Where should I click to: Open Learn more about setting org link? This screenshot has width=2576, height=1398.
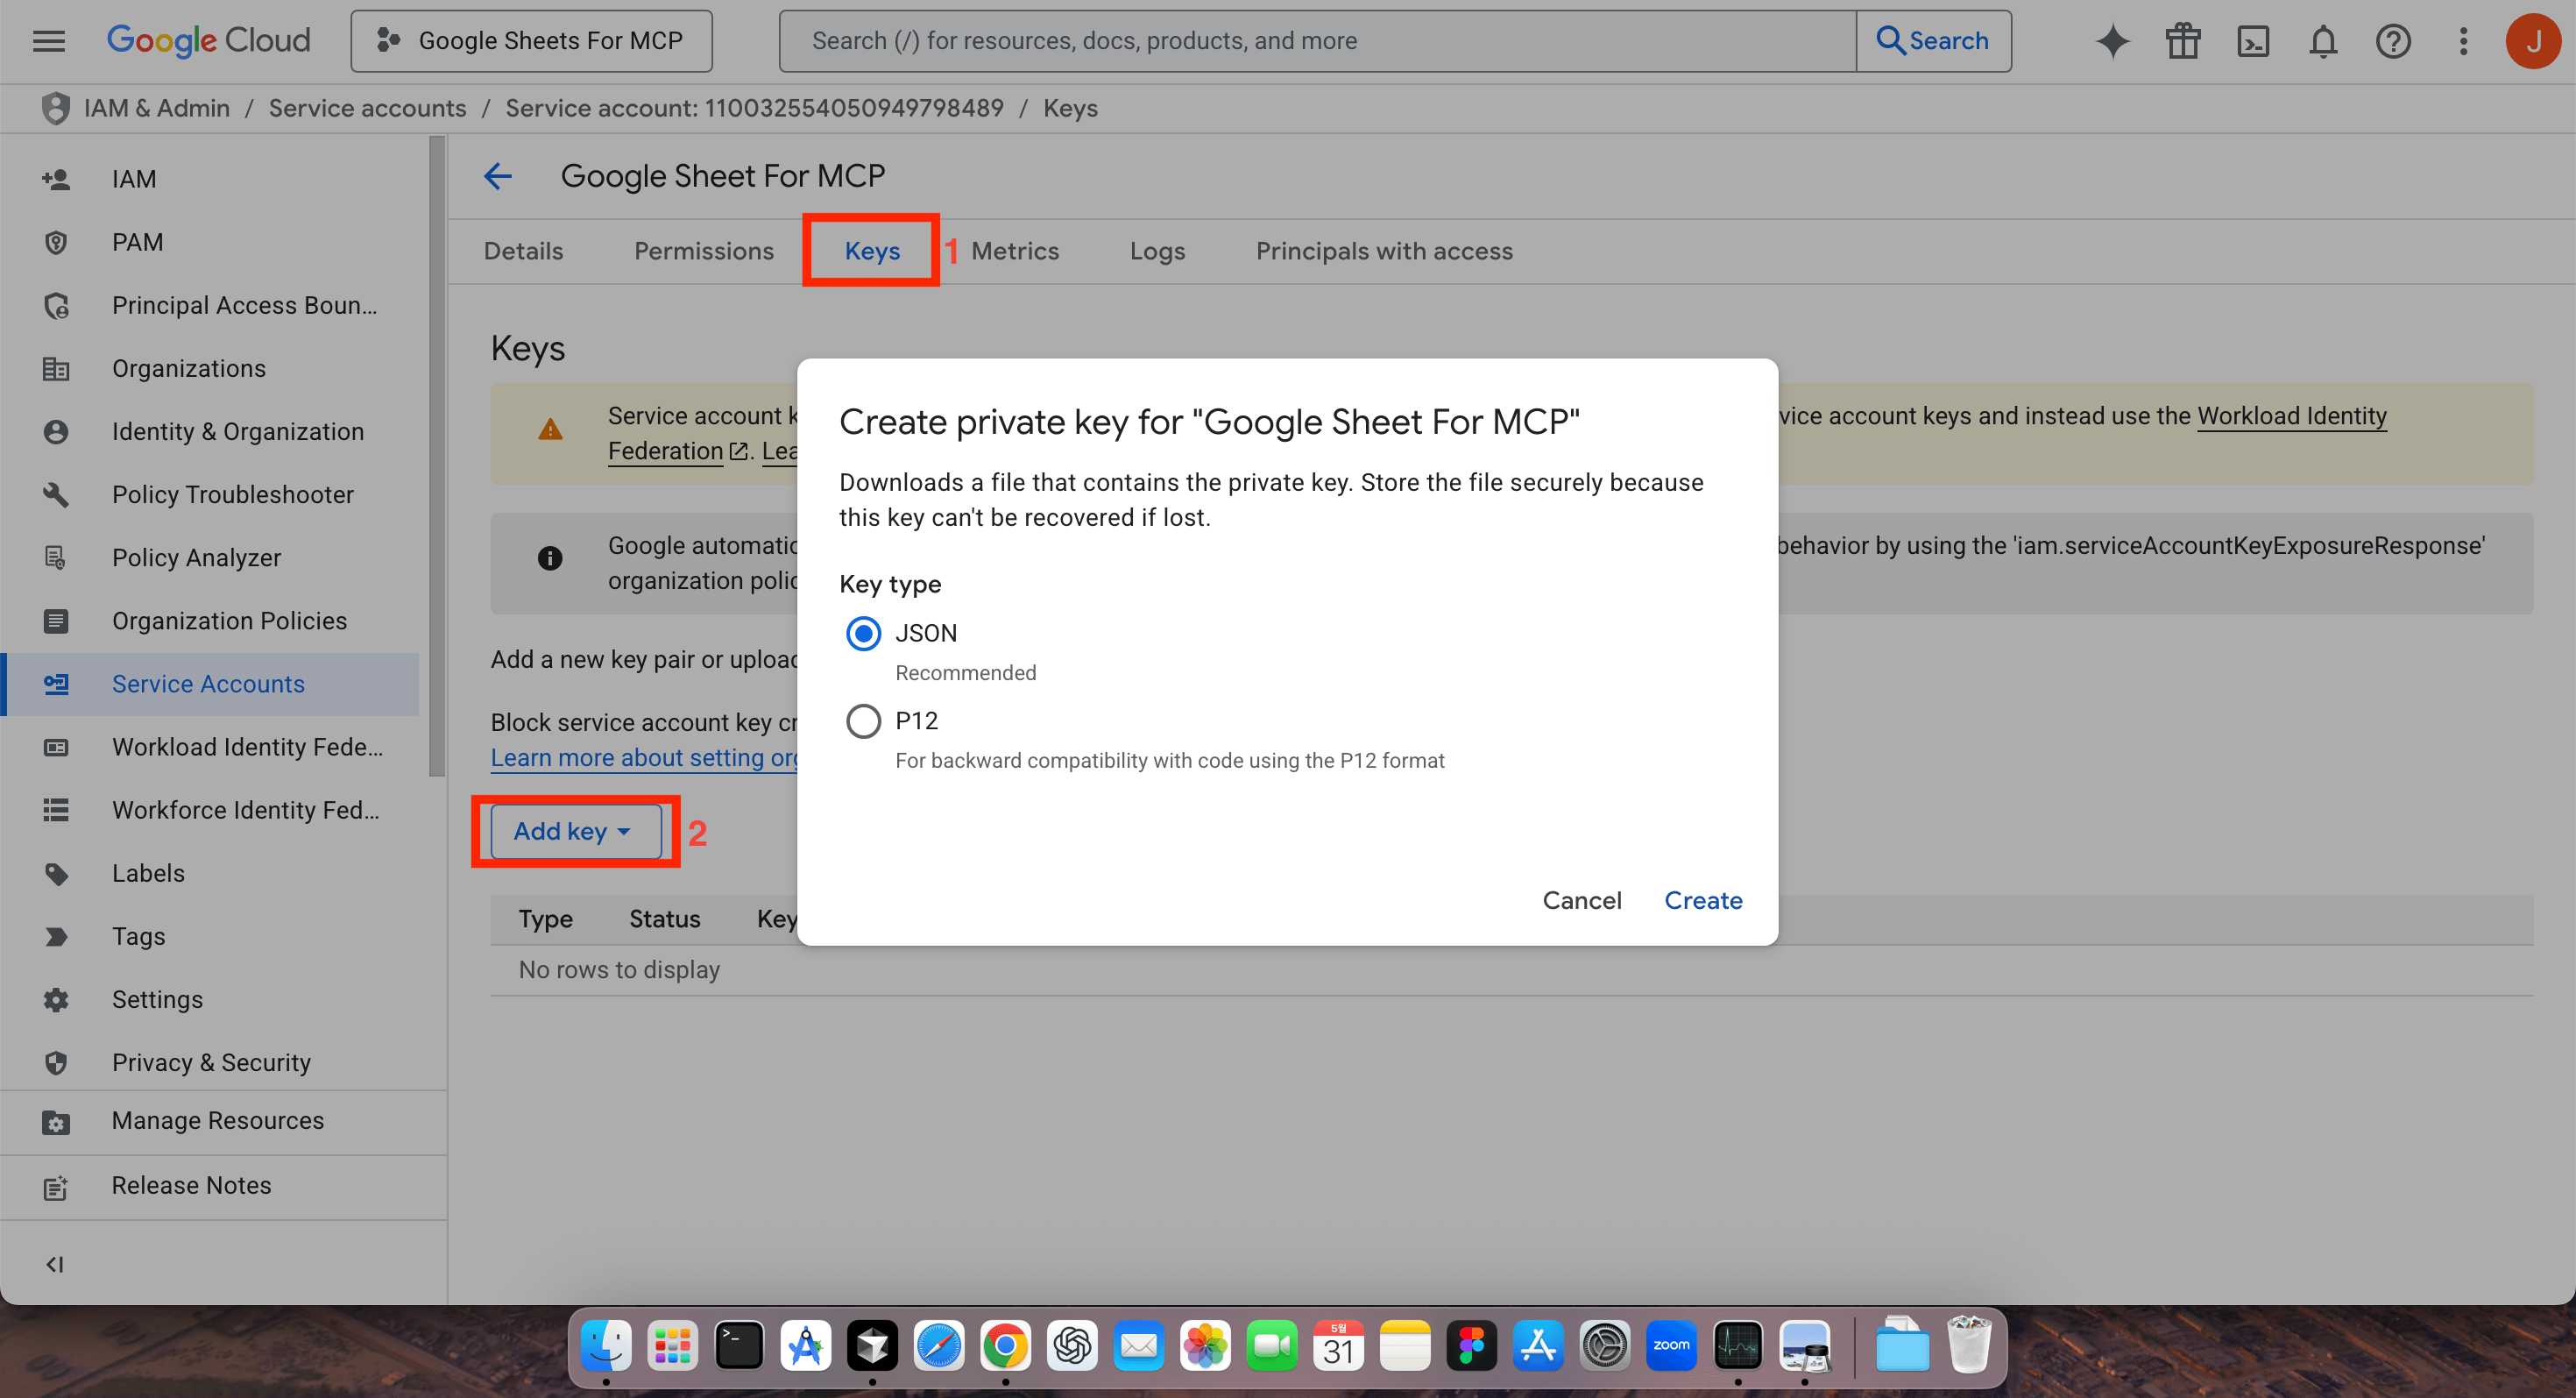coord(644,757)
